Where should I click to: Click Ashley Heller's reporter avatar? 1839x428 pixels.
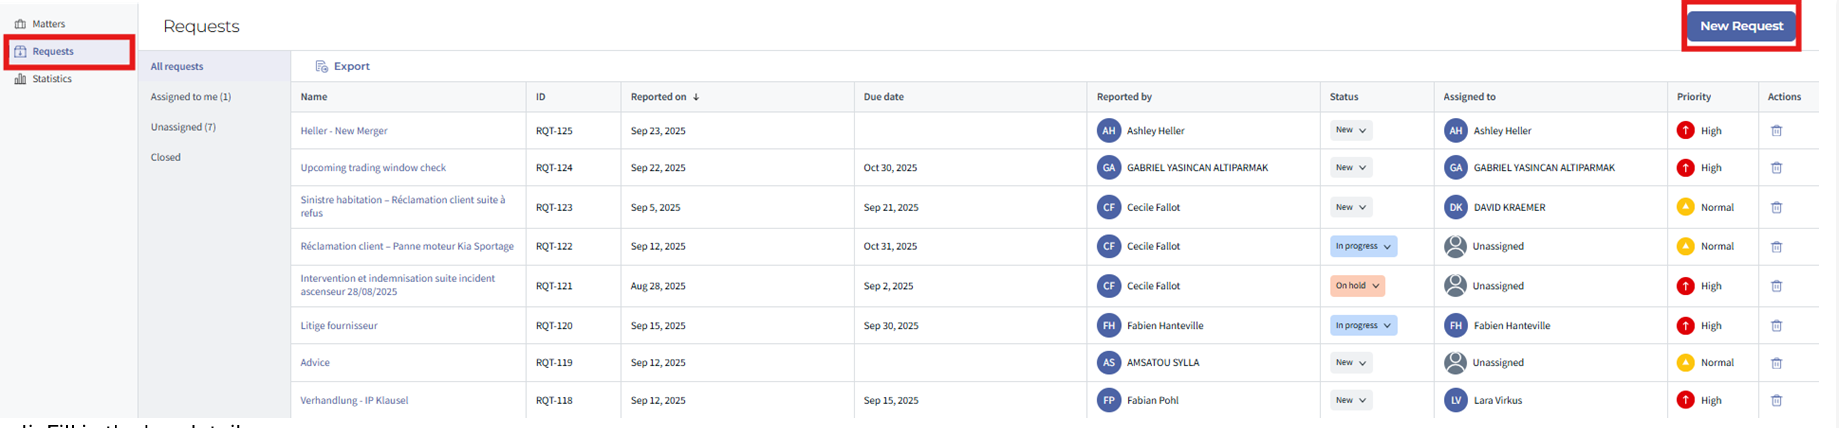click(1108, 131)
